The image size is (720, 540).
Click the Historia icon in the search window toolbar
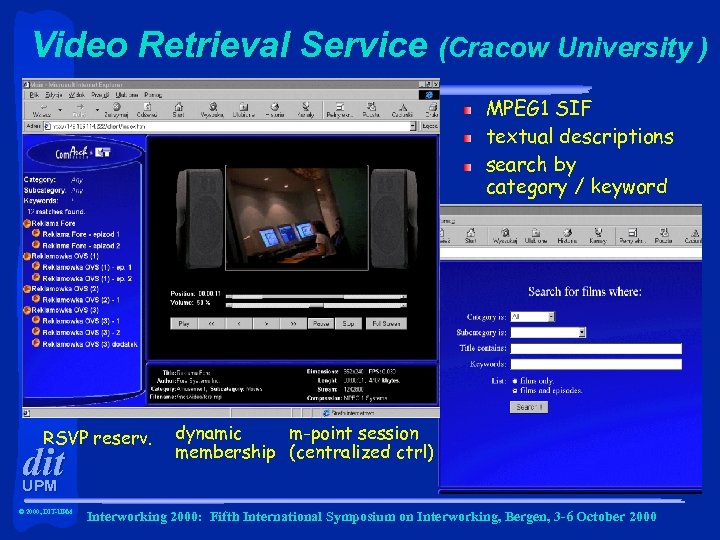567,236
